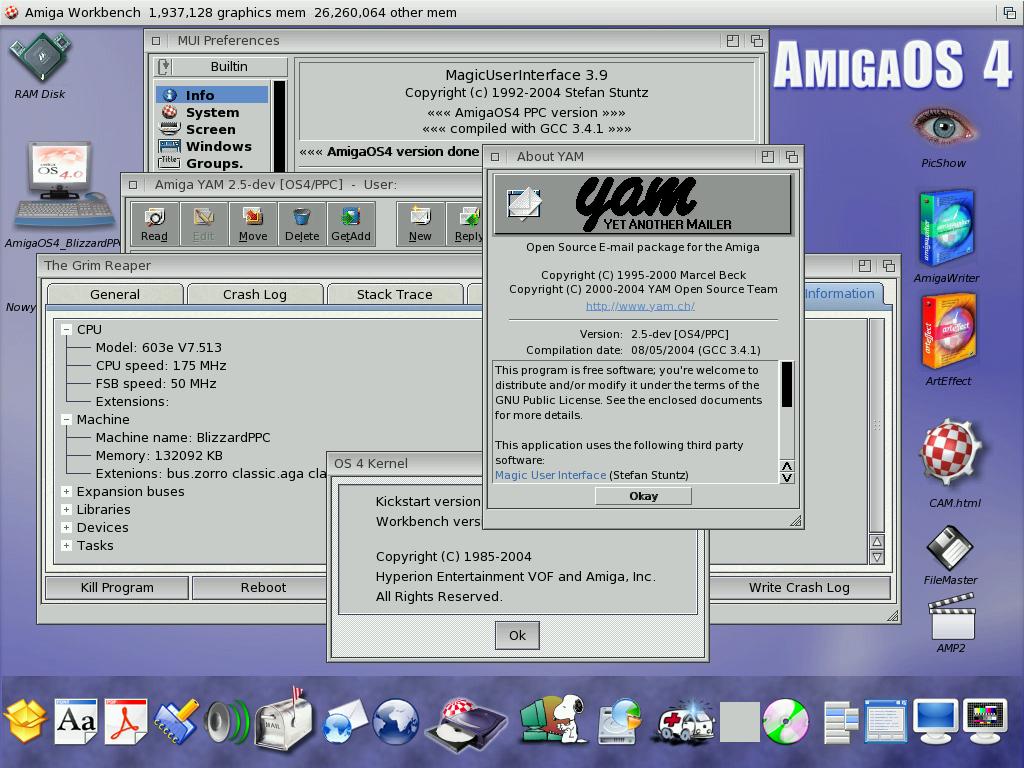Click the Edit button in YAM toolbar
Viewport: 1024px width, 768px height.
click(x=203, y=224)
